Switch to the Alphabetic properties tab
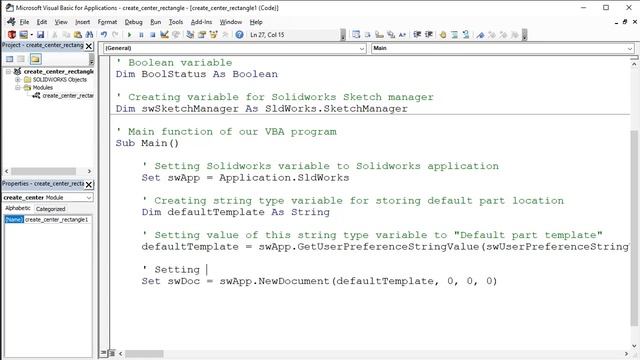640x360 pixels. click(x=18, y=209)
